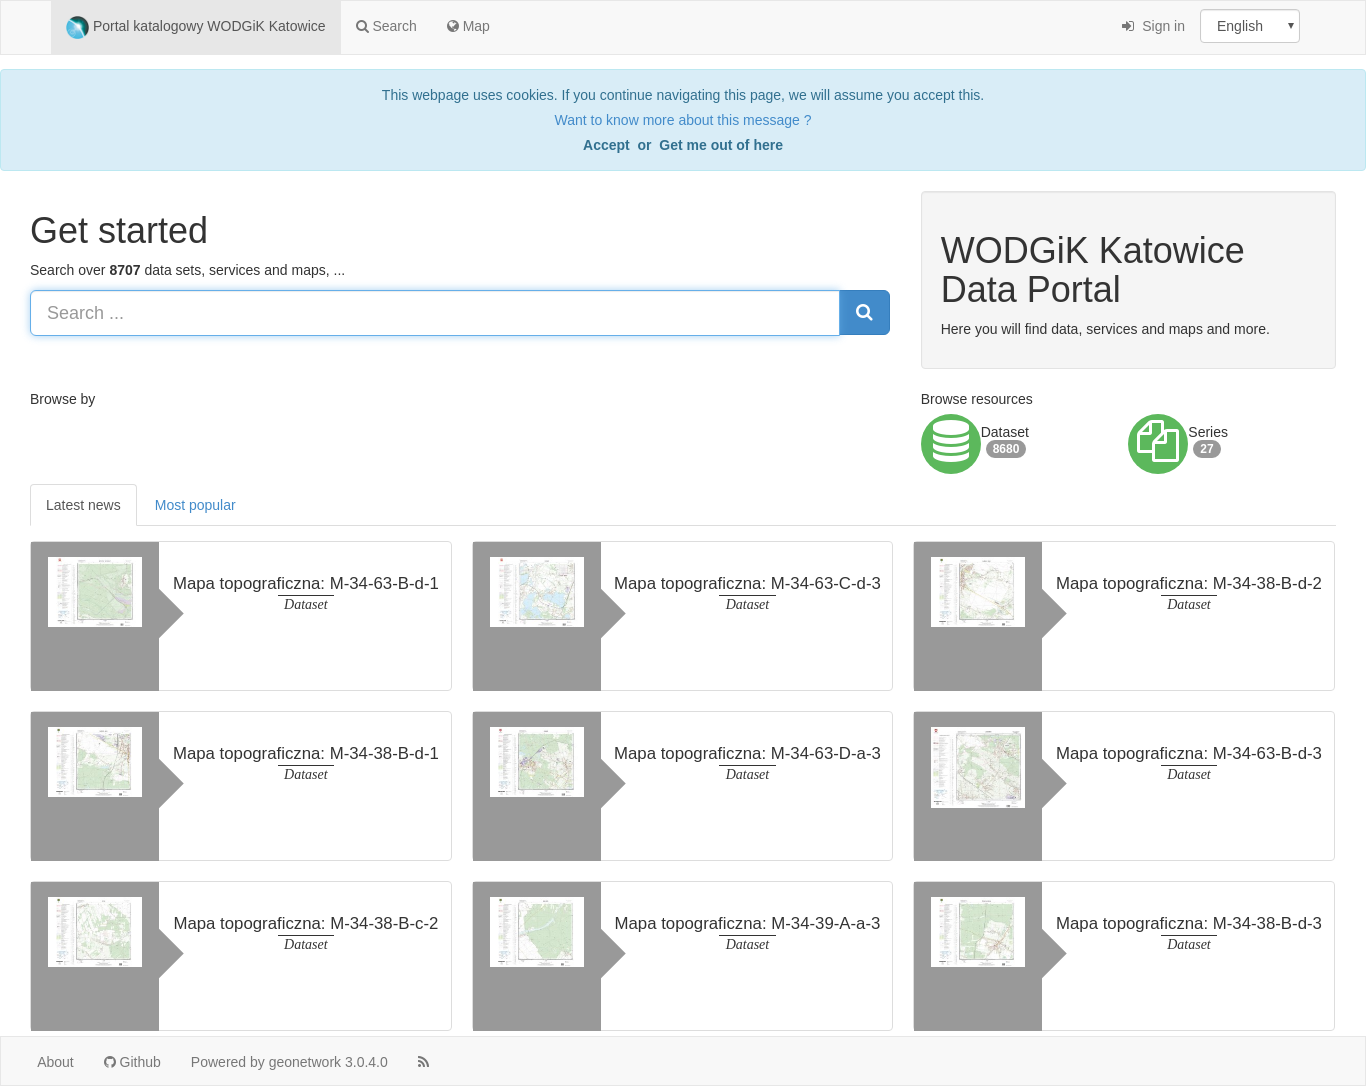1366x1086 pixels.
Task: Open 'Want to know more about this message ?'
Action: coord(683,120)
